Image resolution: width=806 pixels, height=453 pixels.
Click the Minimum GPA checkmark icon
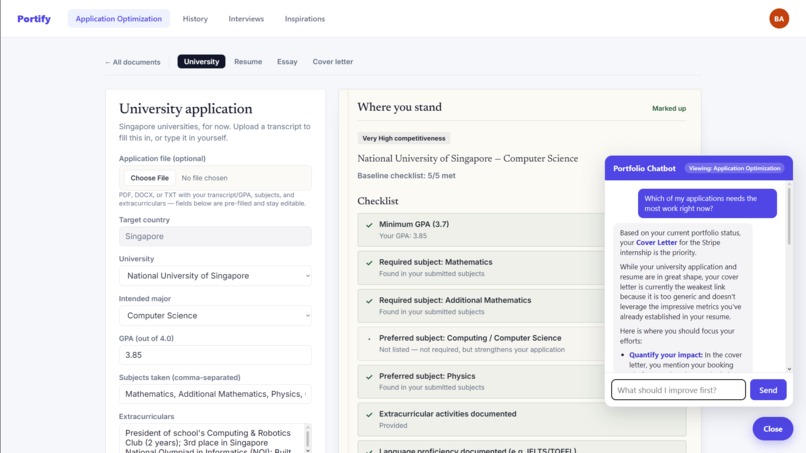coord(369,225)
